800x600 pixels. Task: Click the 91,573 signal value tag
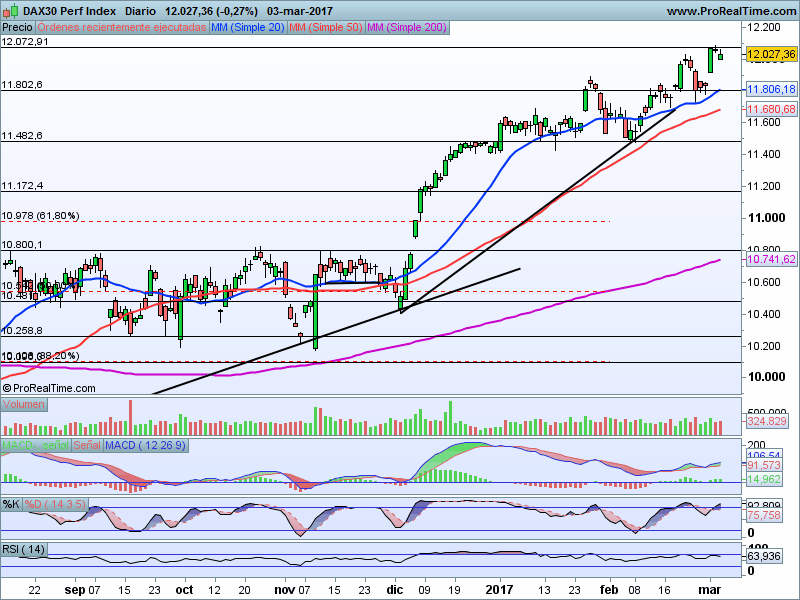(x=764, y=465)
